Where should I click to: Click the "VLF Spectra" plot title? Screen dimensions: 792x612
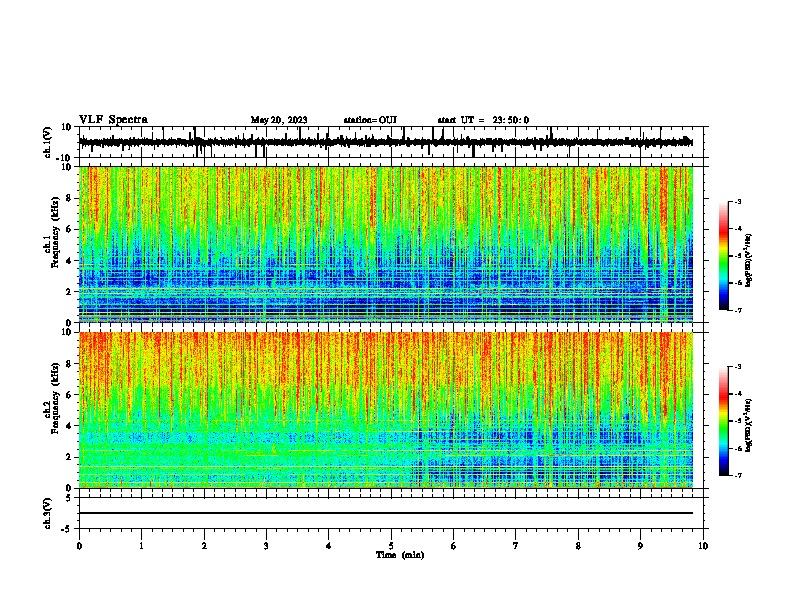tap(113, 120)
